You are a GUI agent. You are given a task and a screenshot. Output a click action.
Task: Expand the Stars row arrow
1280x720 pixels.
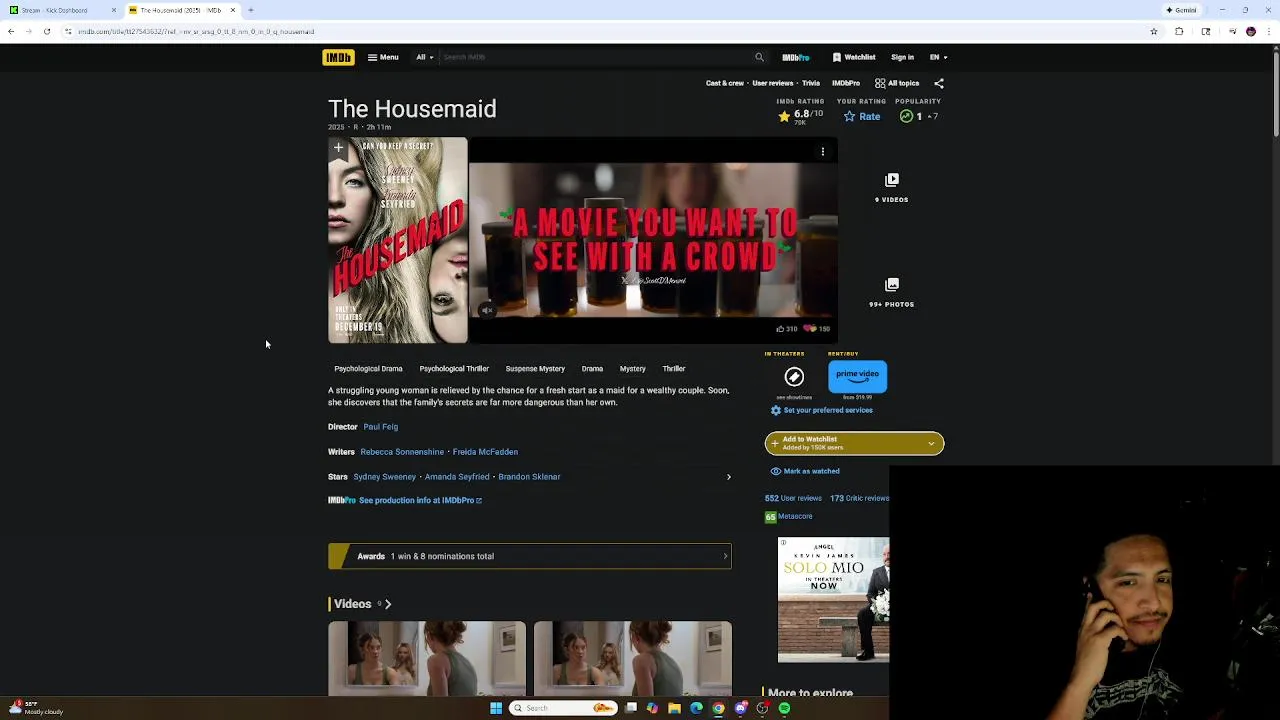728,477
